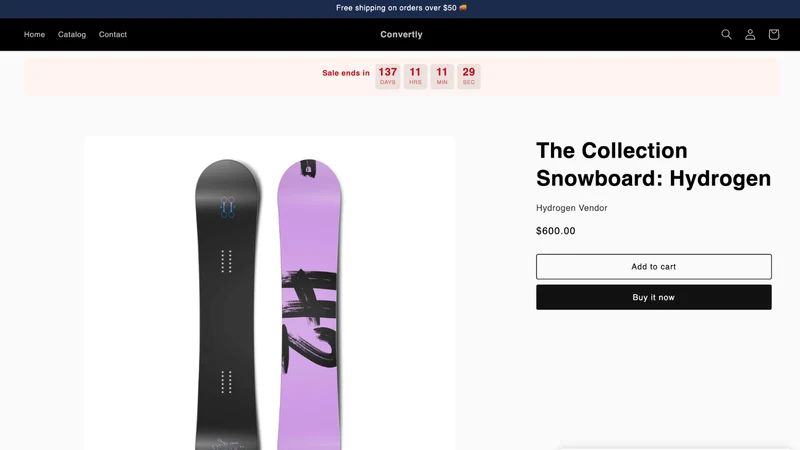Click the HRS countdown box
This screenshot has height=450, width=800.
[415, 76]
